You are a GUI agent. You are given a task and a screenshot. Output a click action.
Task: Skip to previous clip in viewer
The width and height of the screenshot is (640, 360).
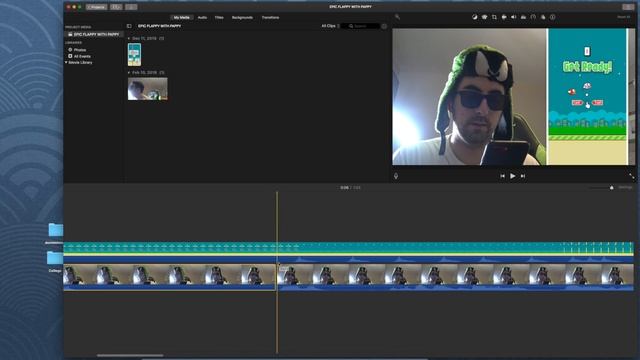[502, 176]
